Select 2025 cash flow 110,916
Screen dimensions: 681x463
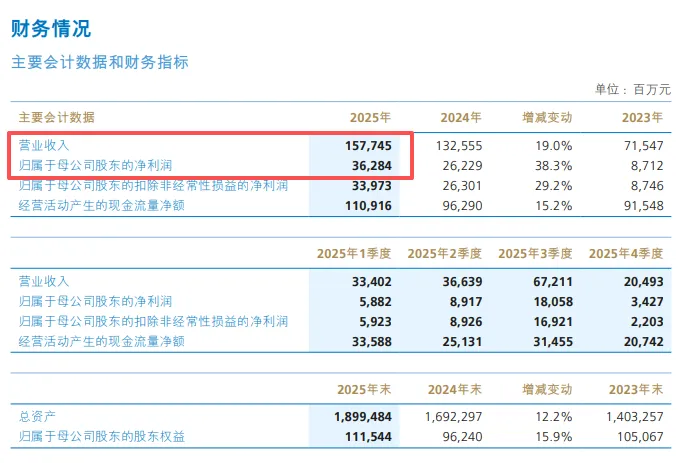coord(368,205)
